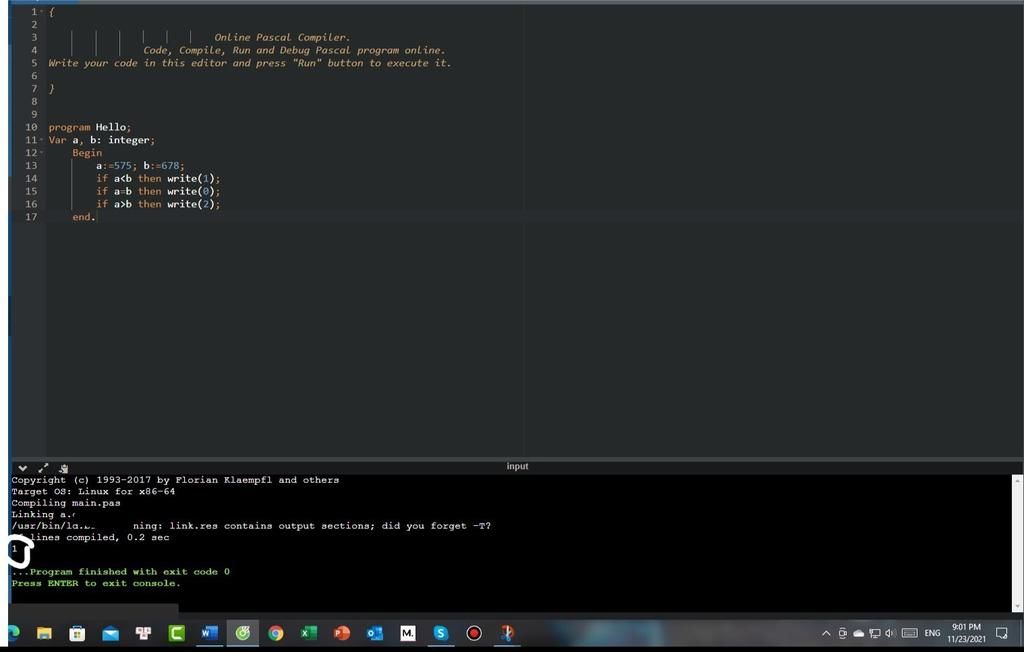This screenshot has height=652, width=1024.
Task: Open the Mail app in taskbar
Action: 110,633
